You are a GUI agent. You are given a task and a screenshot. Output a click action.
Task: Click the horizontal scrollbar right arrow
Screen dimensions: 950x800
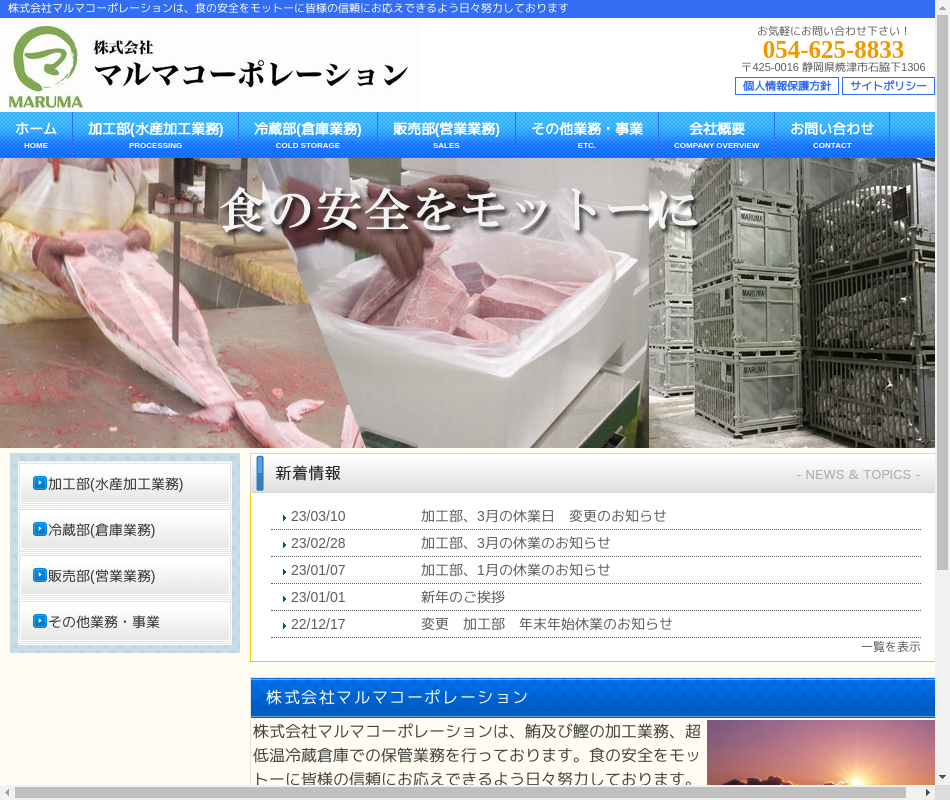point(926,792)
